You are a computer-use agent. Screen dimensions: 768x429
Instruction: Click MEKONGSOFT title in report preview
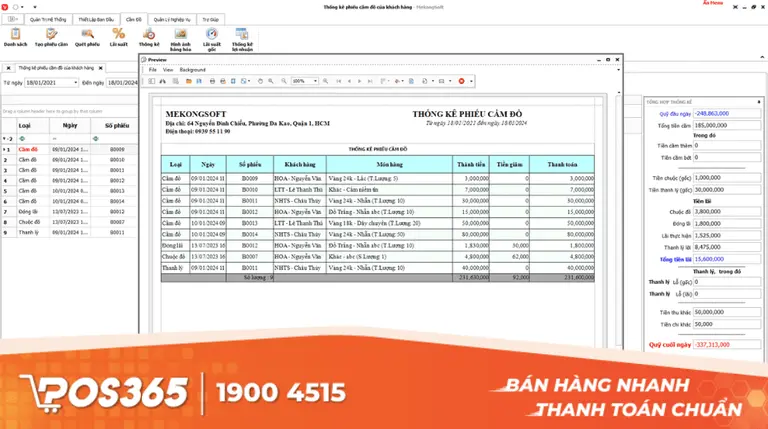pyautogui.click(x=196, y=114)
